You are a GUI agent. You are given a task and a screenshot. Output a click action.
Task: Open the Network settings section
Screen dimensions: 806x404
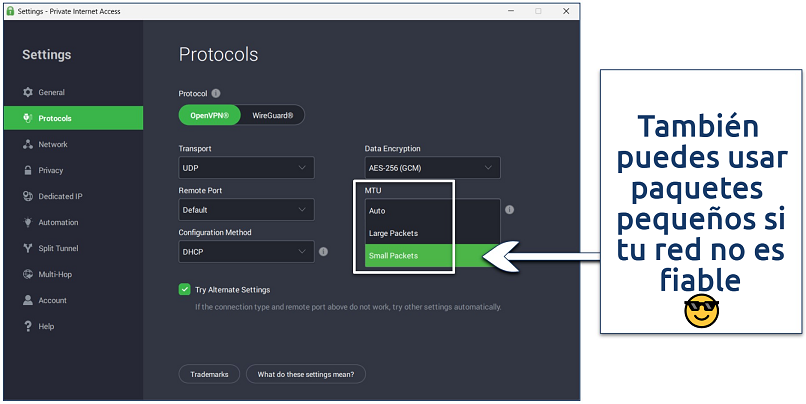point(74,144)
